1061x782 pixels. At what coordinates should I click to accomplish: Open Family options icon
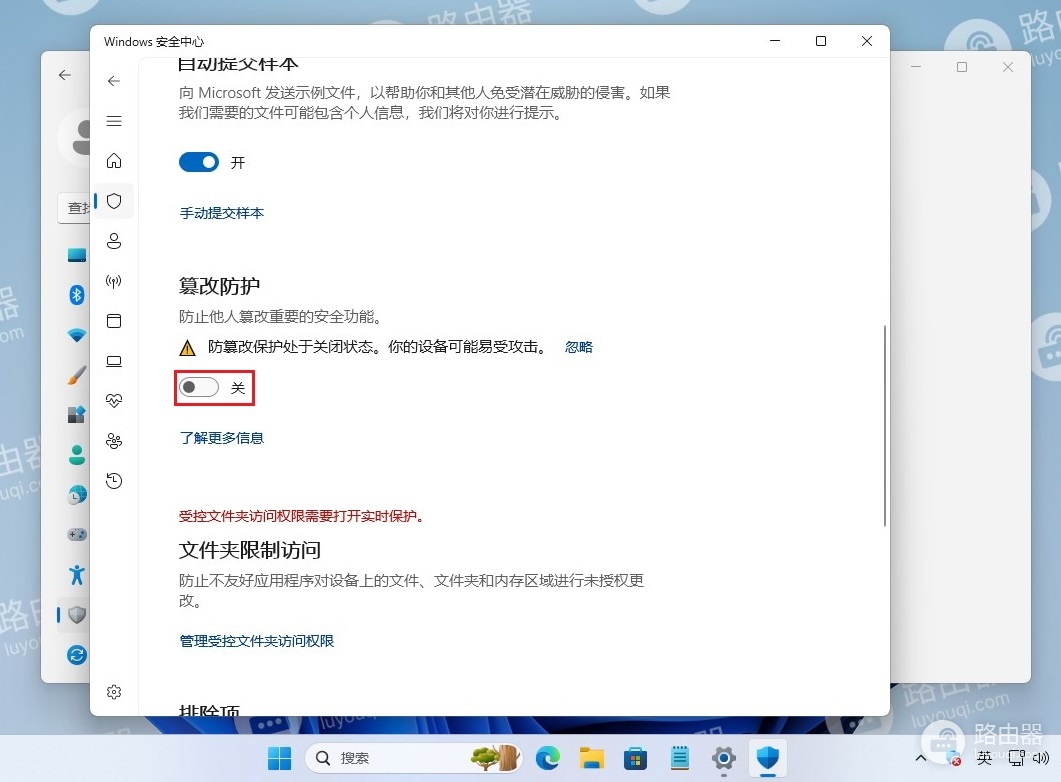point(114,441)
